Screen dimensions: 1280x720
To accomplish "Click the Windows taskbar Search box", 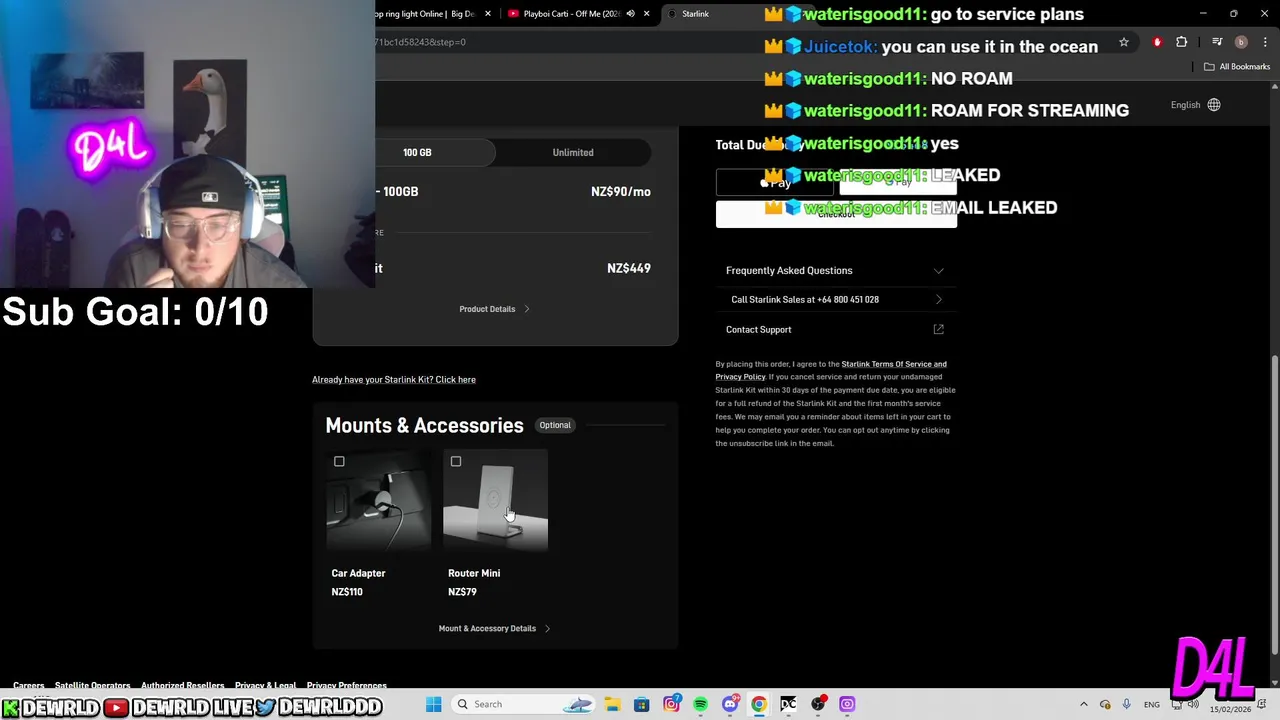I will click(524, 704).
